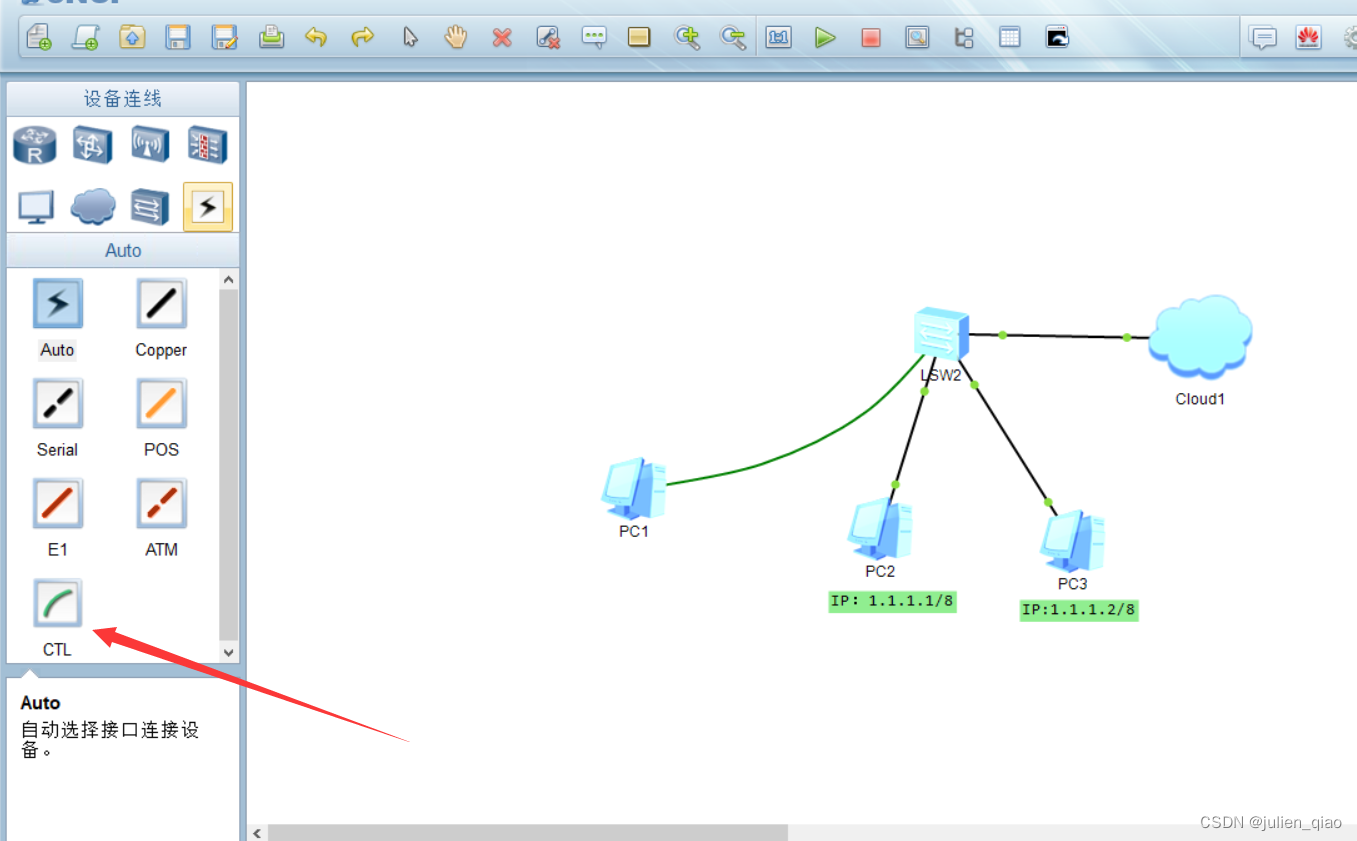This screenshot has height=841, width=1357.
Task: Select the Firewall device category
Action: pyautogui.click(x=208, y=146)
